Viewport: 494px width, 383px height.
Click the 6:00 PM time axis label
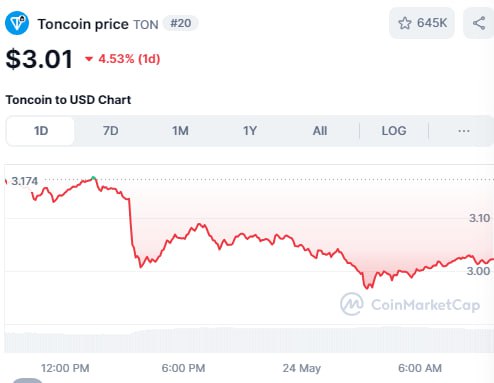tap(183, 368)
